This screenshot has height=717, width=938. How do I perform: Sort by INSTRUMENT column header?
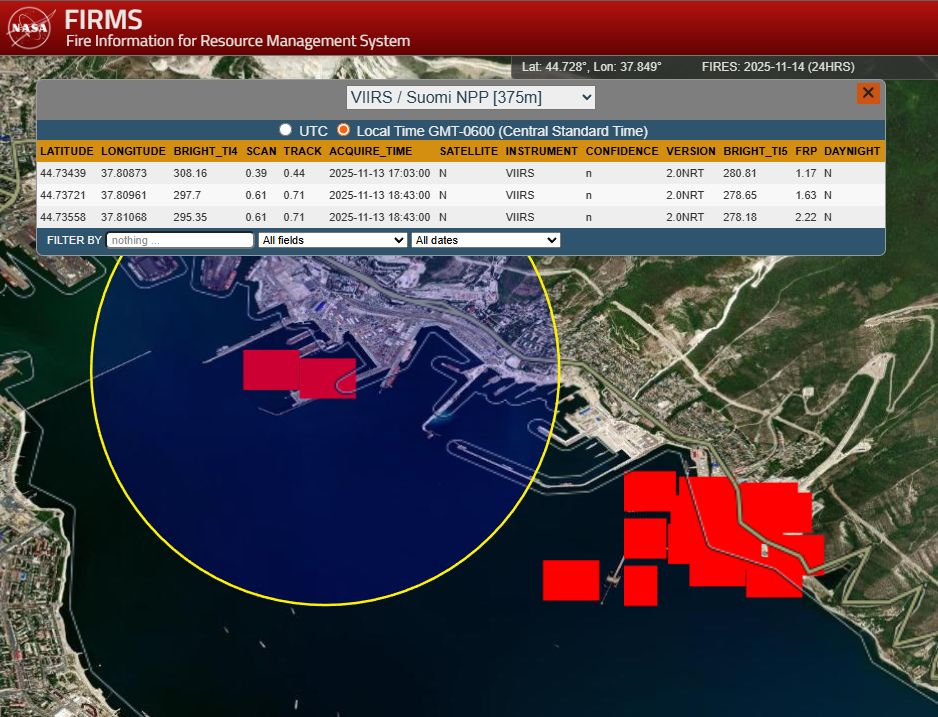point(541,151)
